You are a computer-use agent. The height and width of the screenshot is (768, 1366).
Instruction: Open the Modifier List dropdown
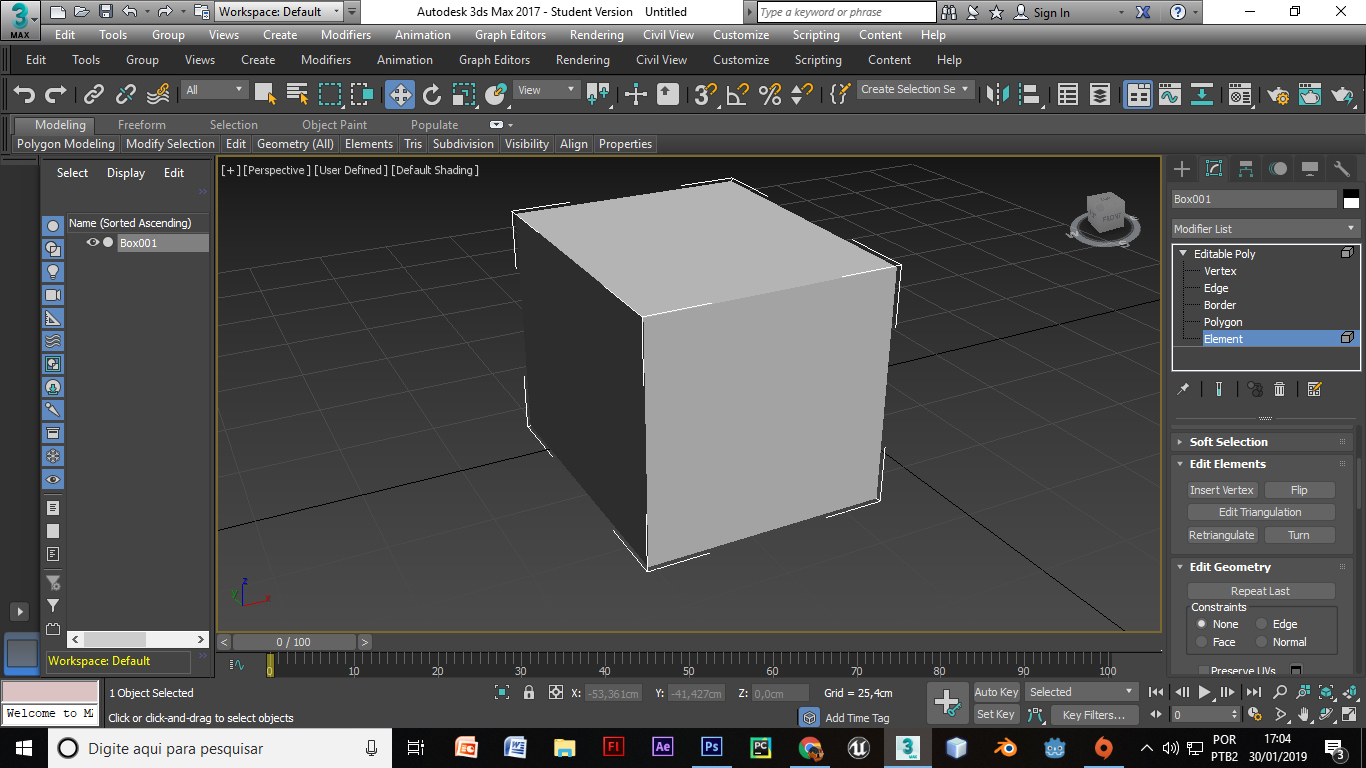1265,229
